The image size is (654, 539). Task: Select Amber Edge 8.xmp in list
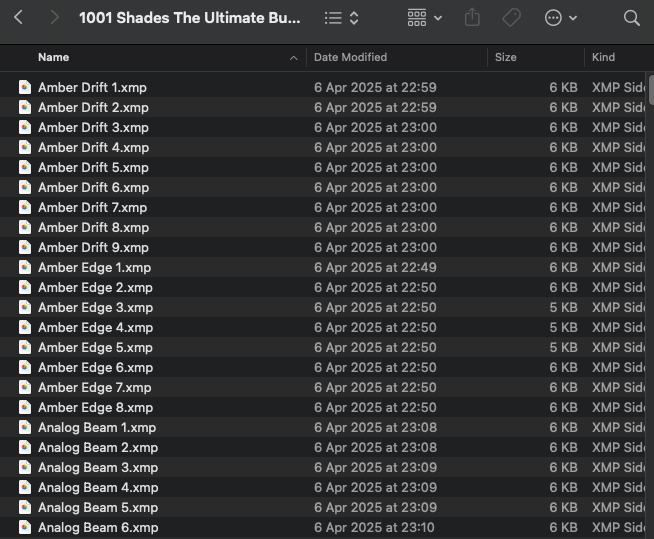tap(95, 407)
